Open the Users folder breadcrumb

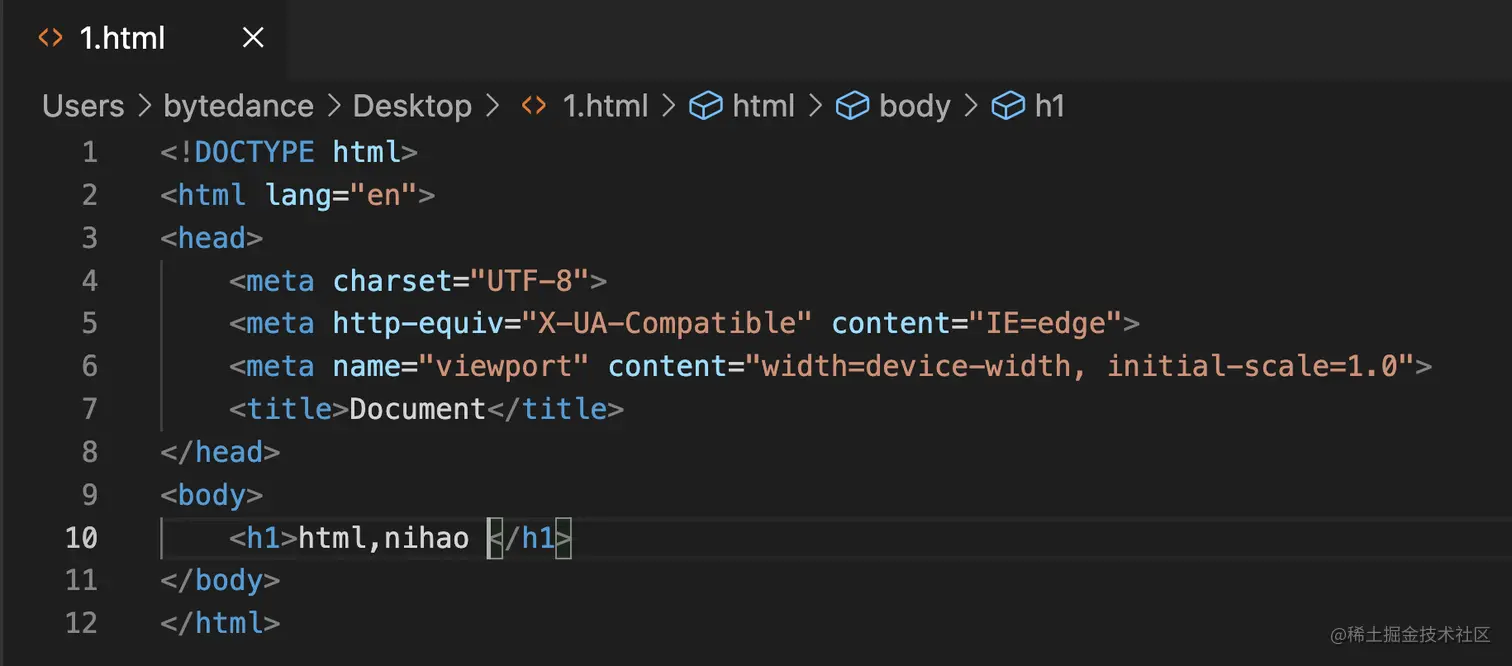(x=83, y=106)
